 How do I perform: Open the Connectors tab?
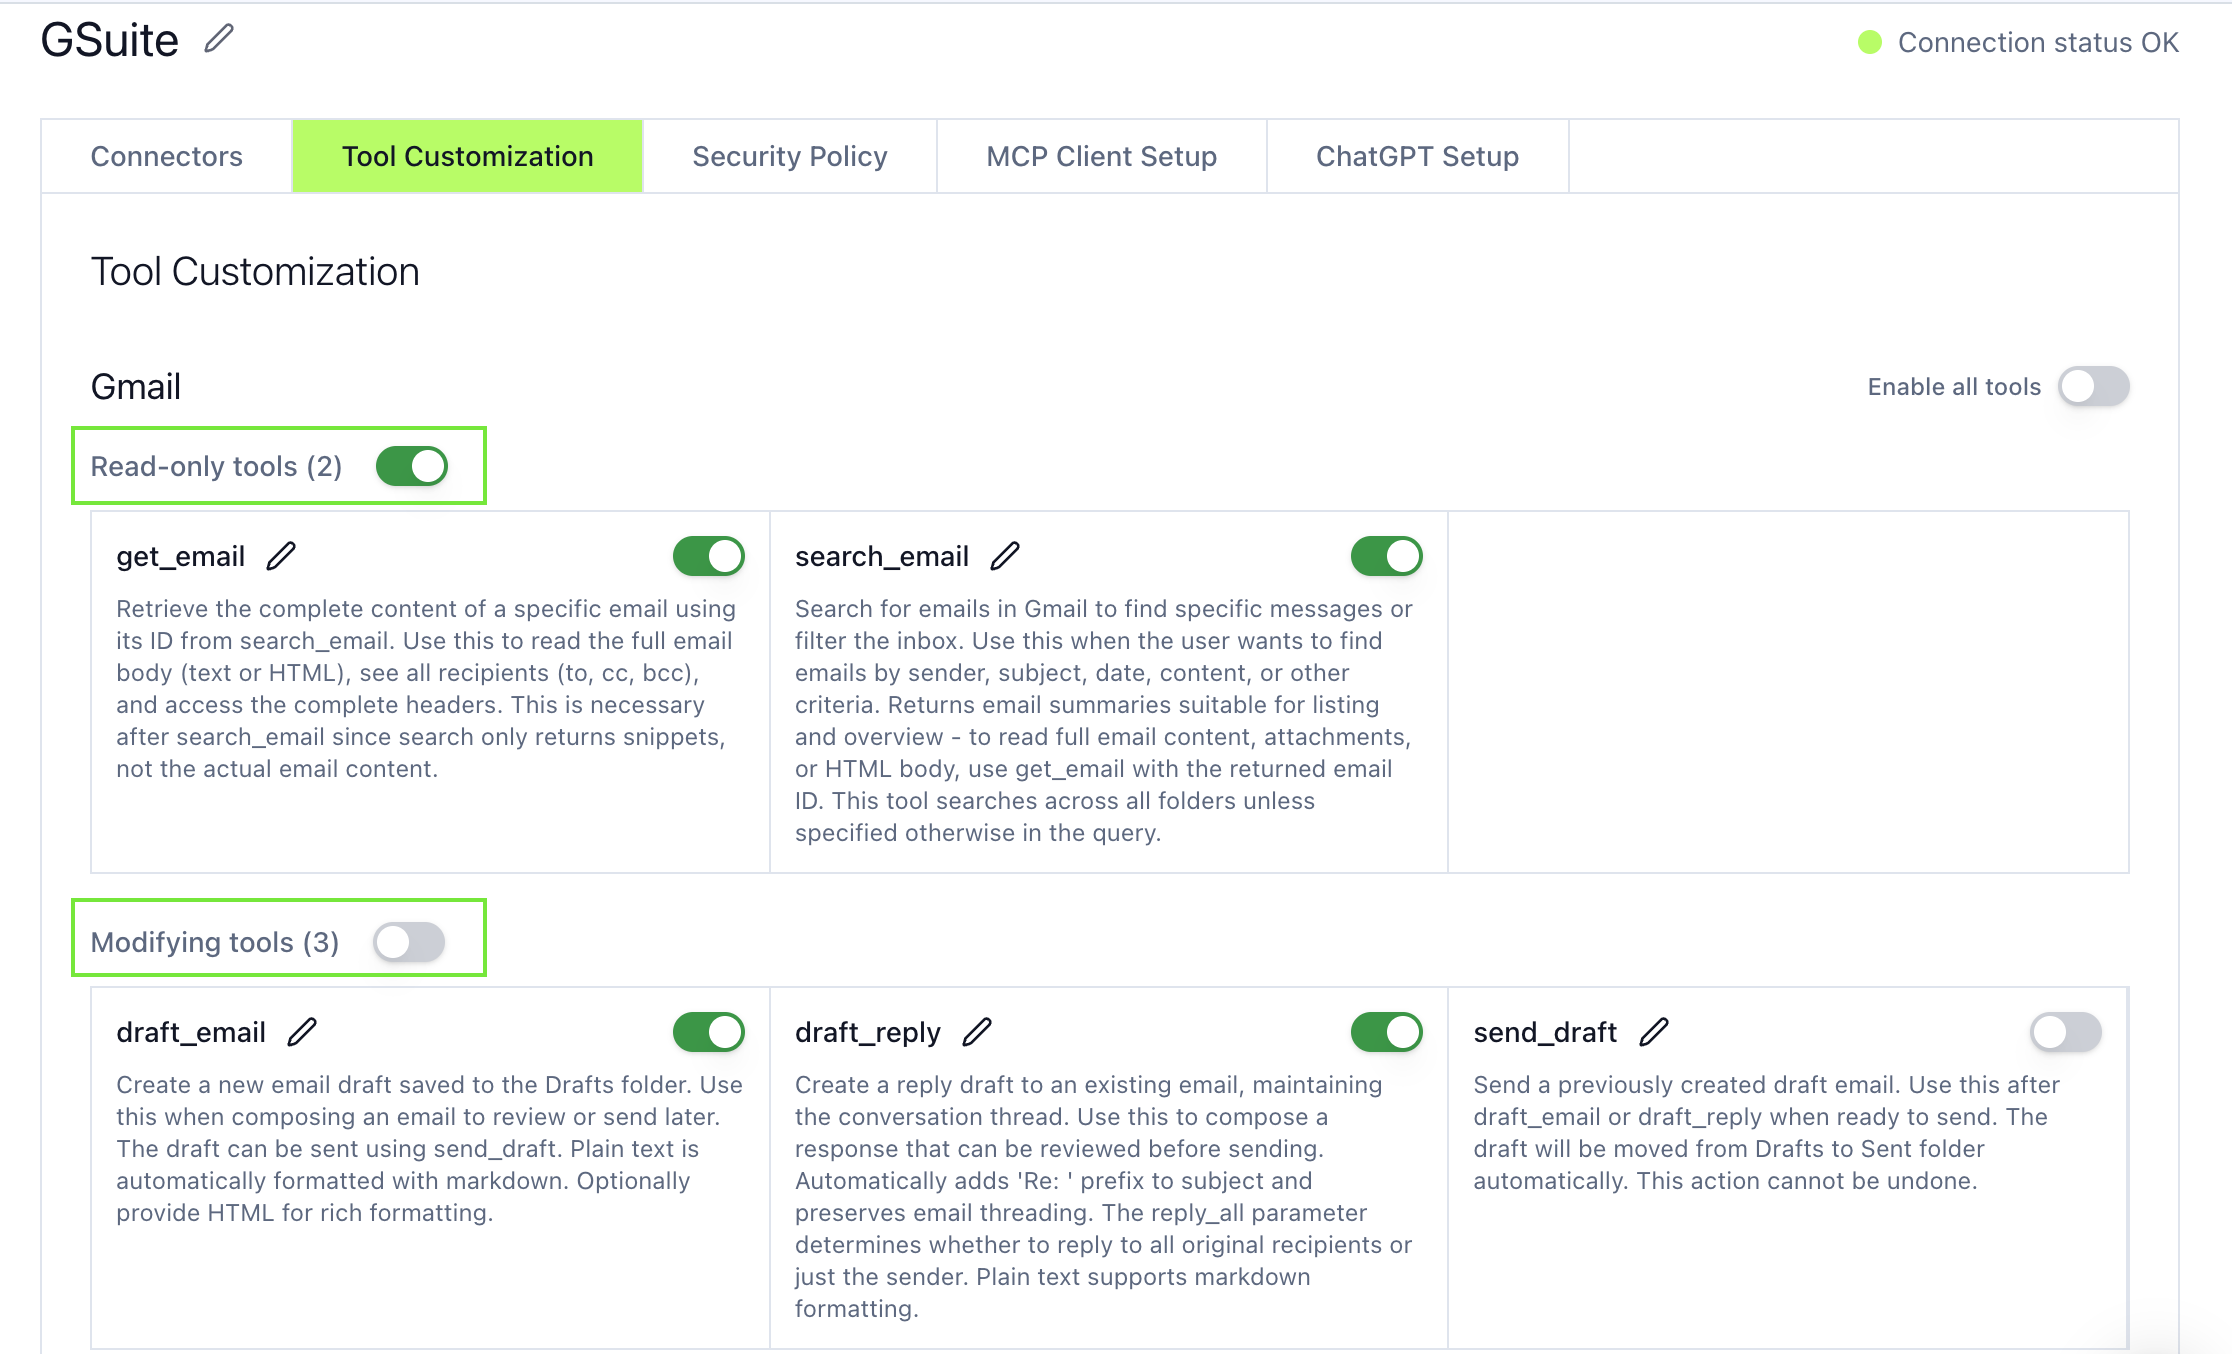tap(167, 156)
